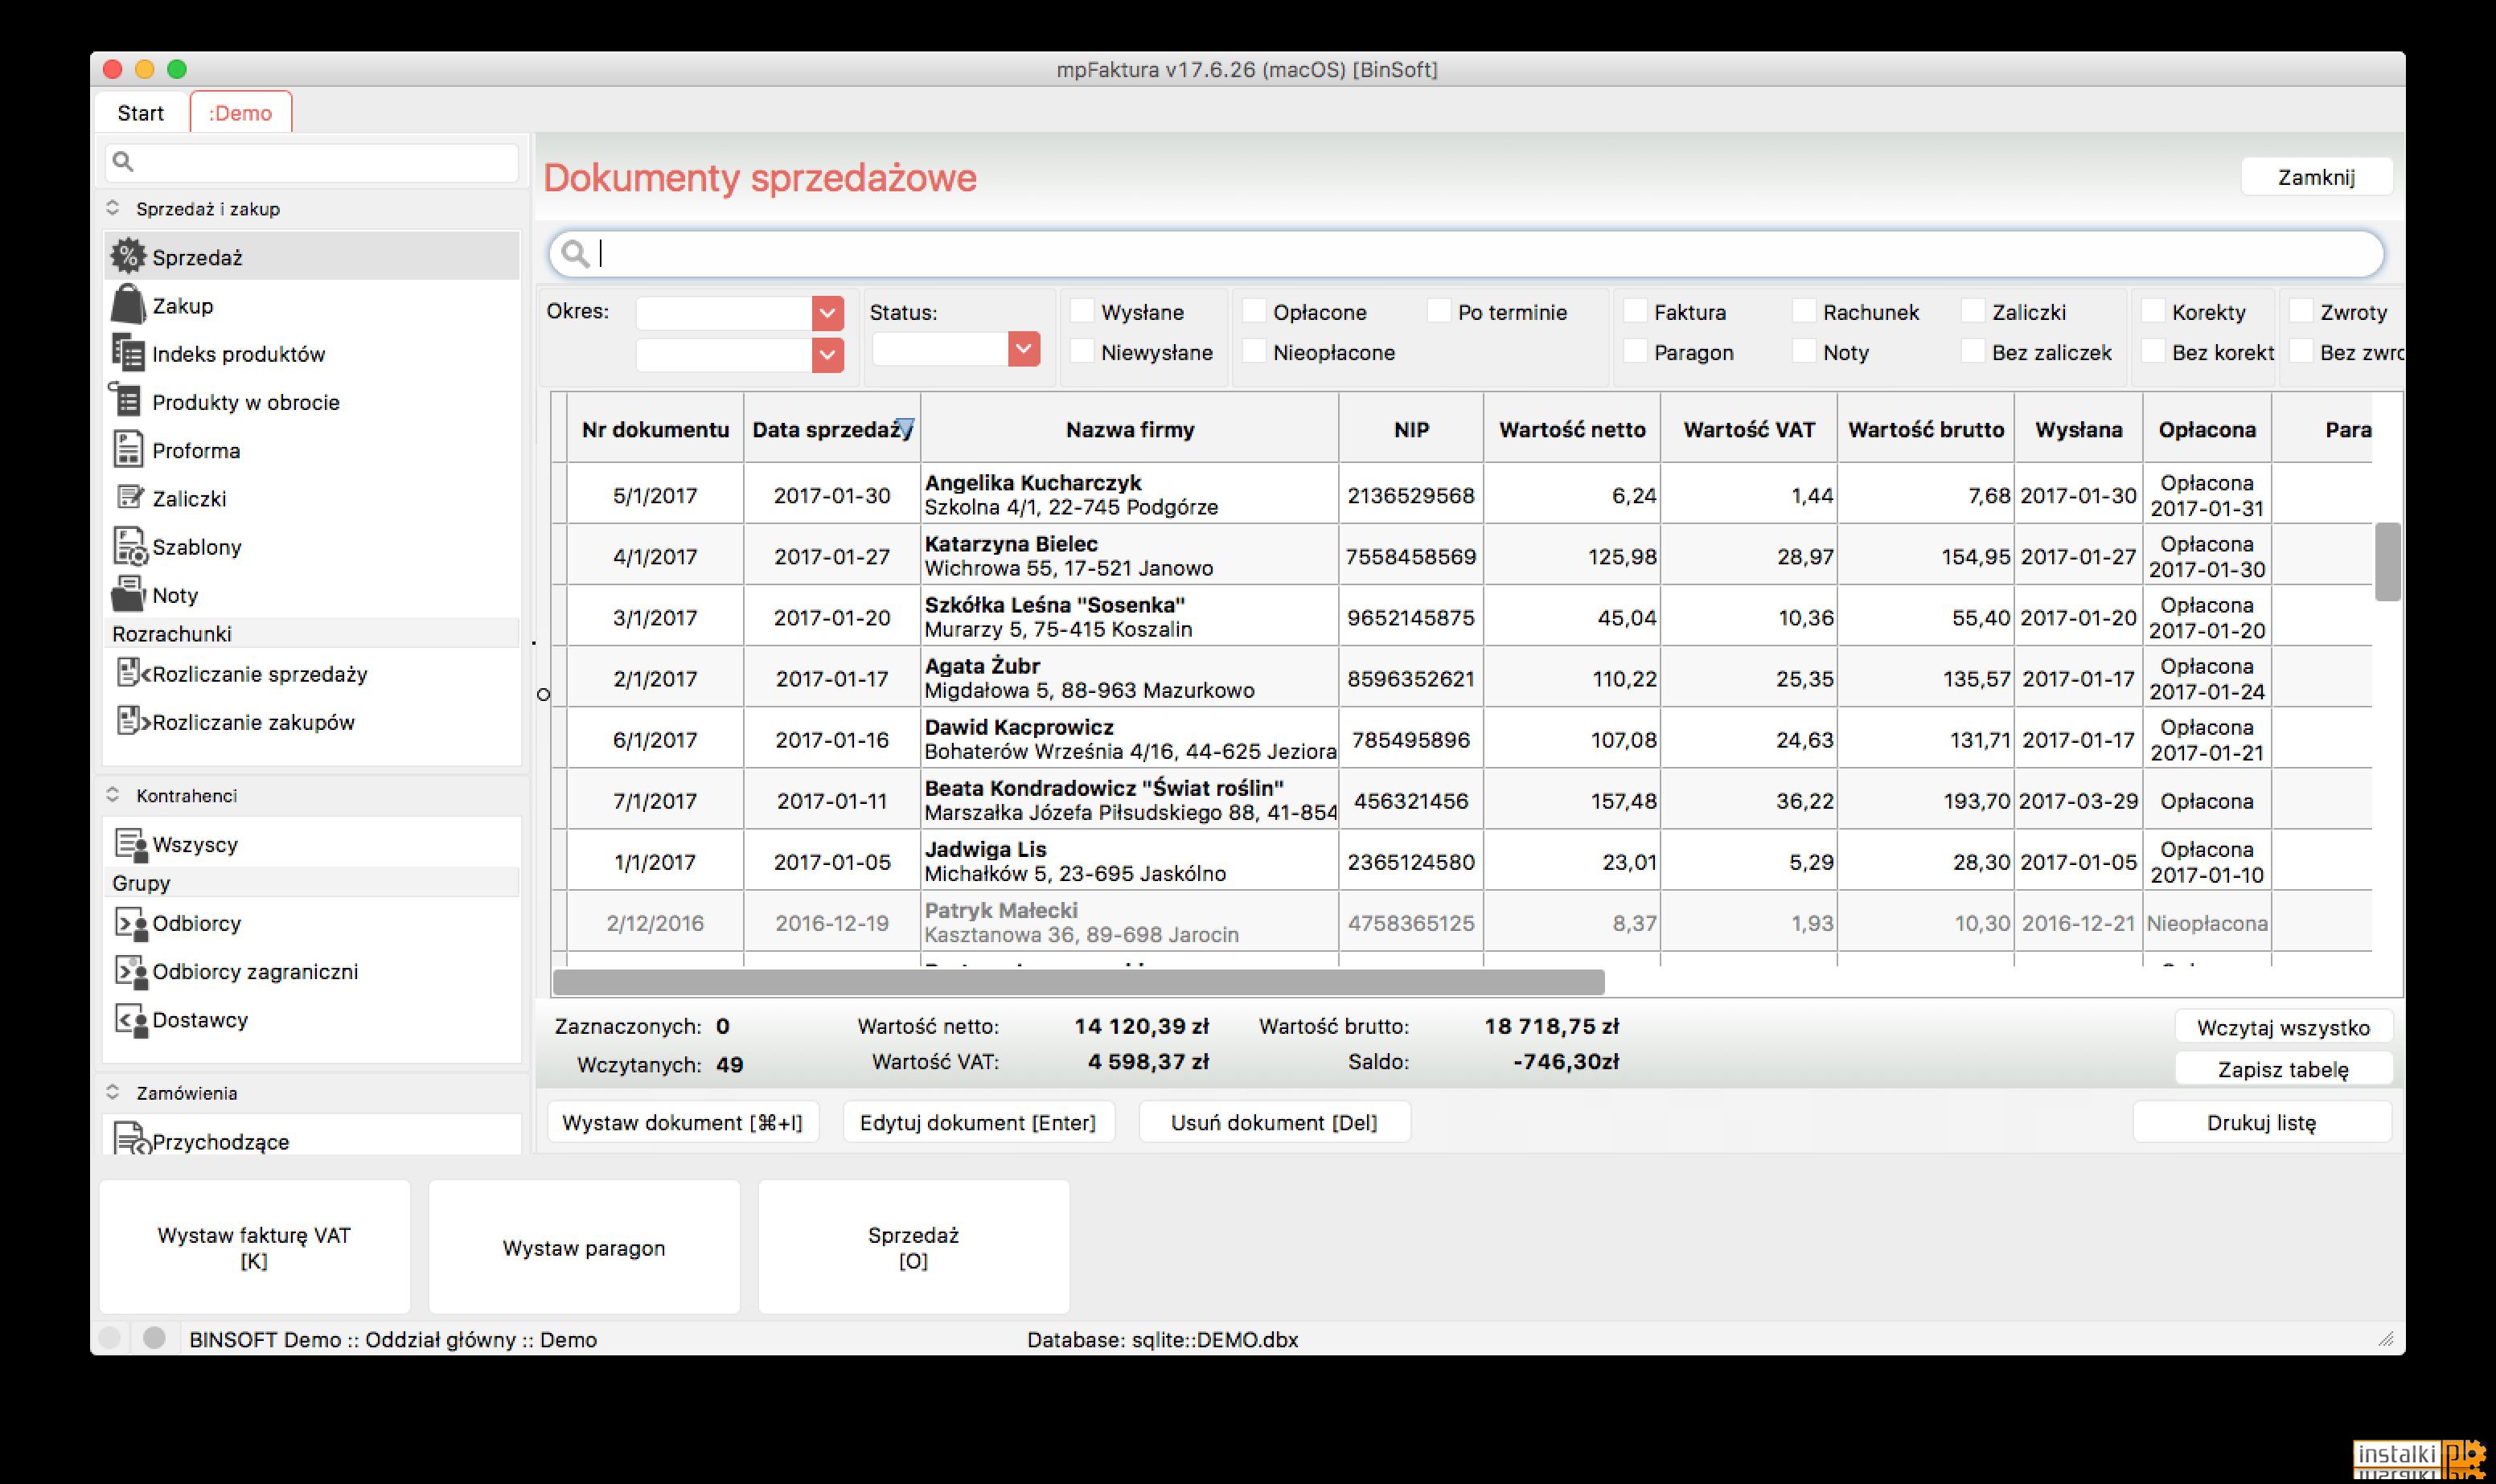Sort by Wartość brutto column header
The height and width of the screenshot is (1484, 2496).
point(1926,429)
